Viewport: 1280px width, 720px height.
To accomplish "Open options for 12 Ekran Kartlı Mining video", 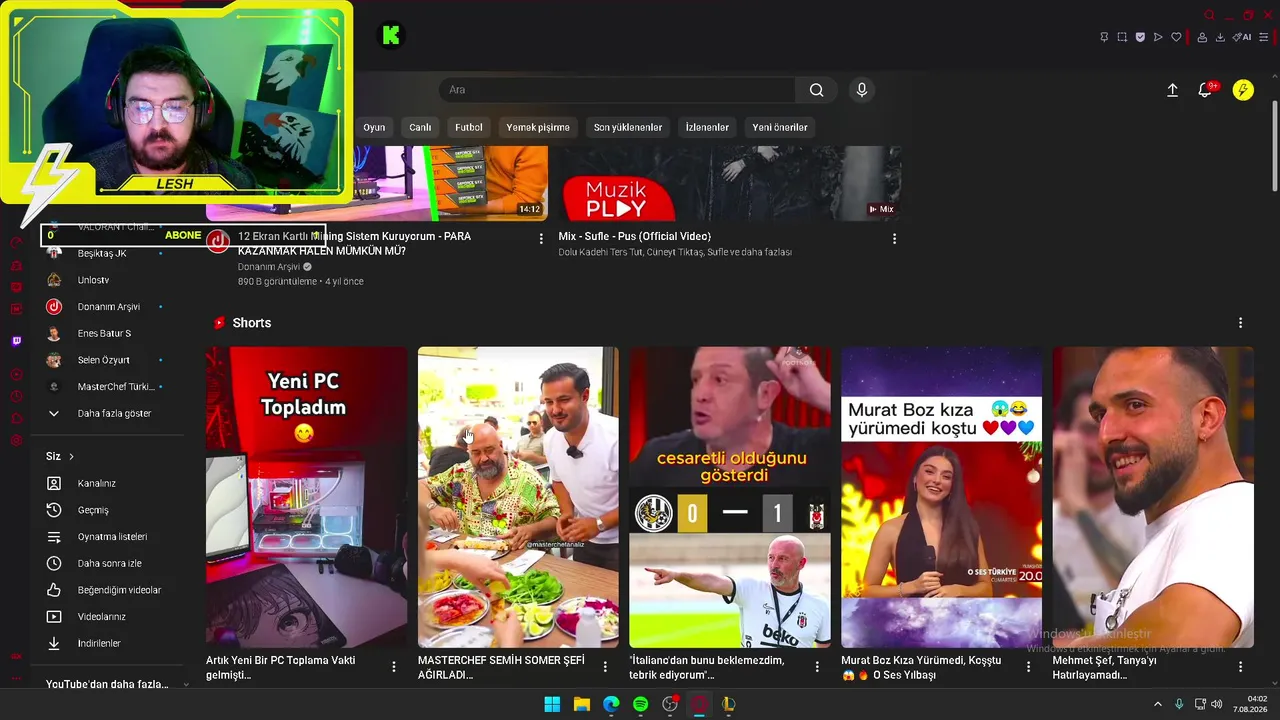I will (541, 239).
